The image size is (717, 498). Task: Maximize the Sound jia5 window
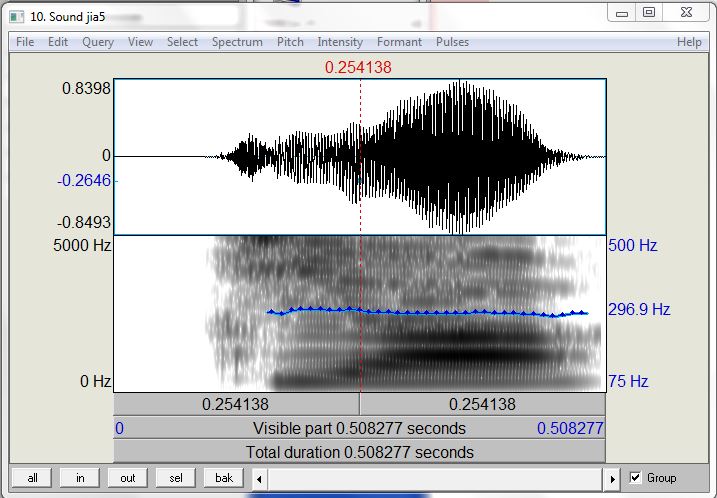coord(649,13)
